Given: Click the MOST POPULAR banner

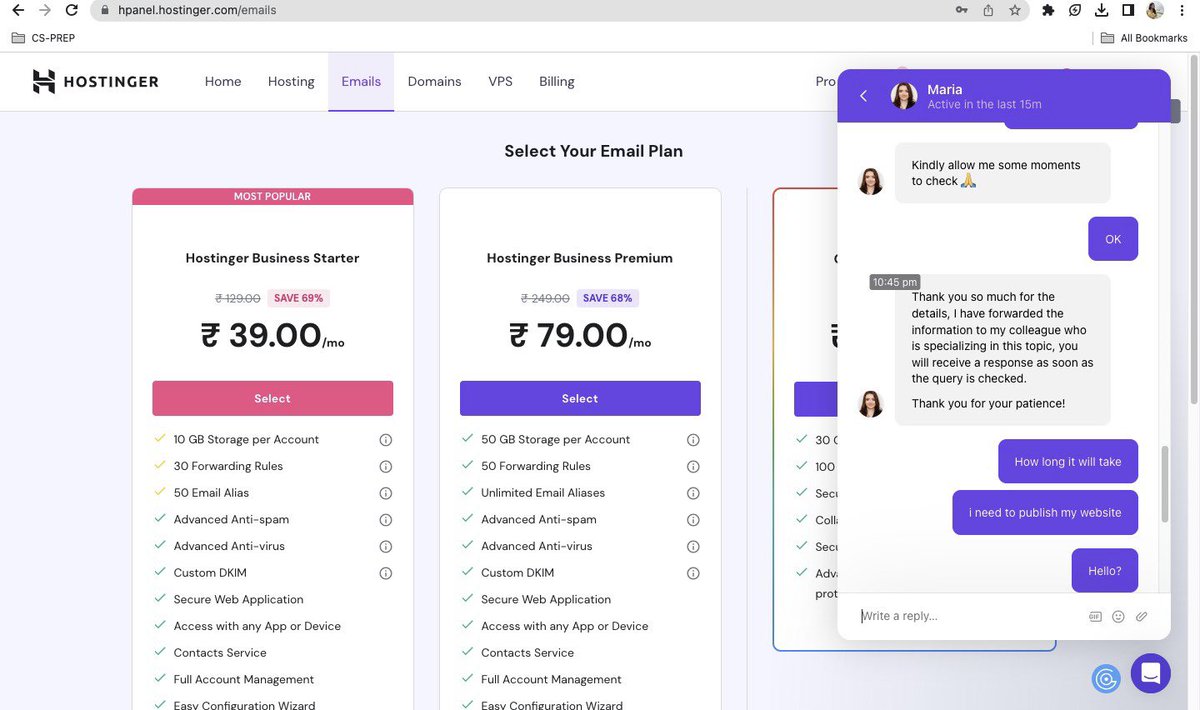Looking at the screenshot, I should point(273,196).
